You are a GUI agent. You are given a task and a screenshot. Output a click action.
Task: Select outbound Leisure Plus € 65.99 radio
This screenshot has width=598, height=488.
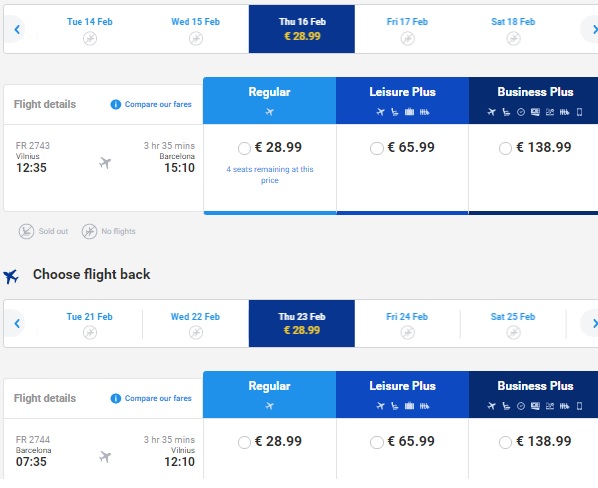tap(376, 148)
